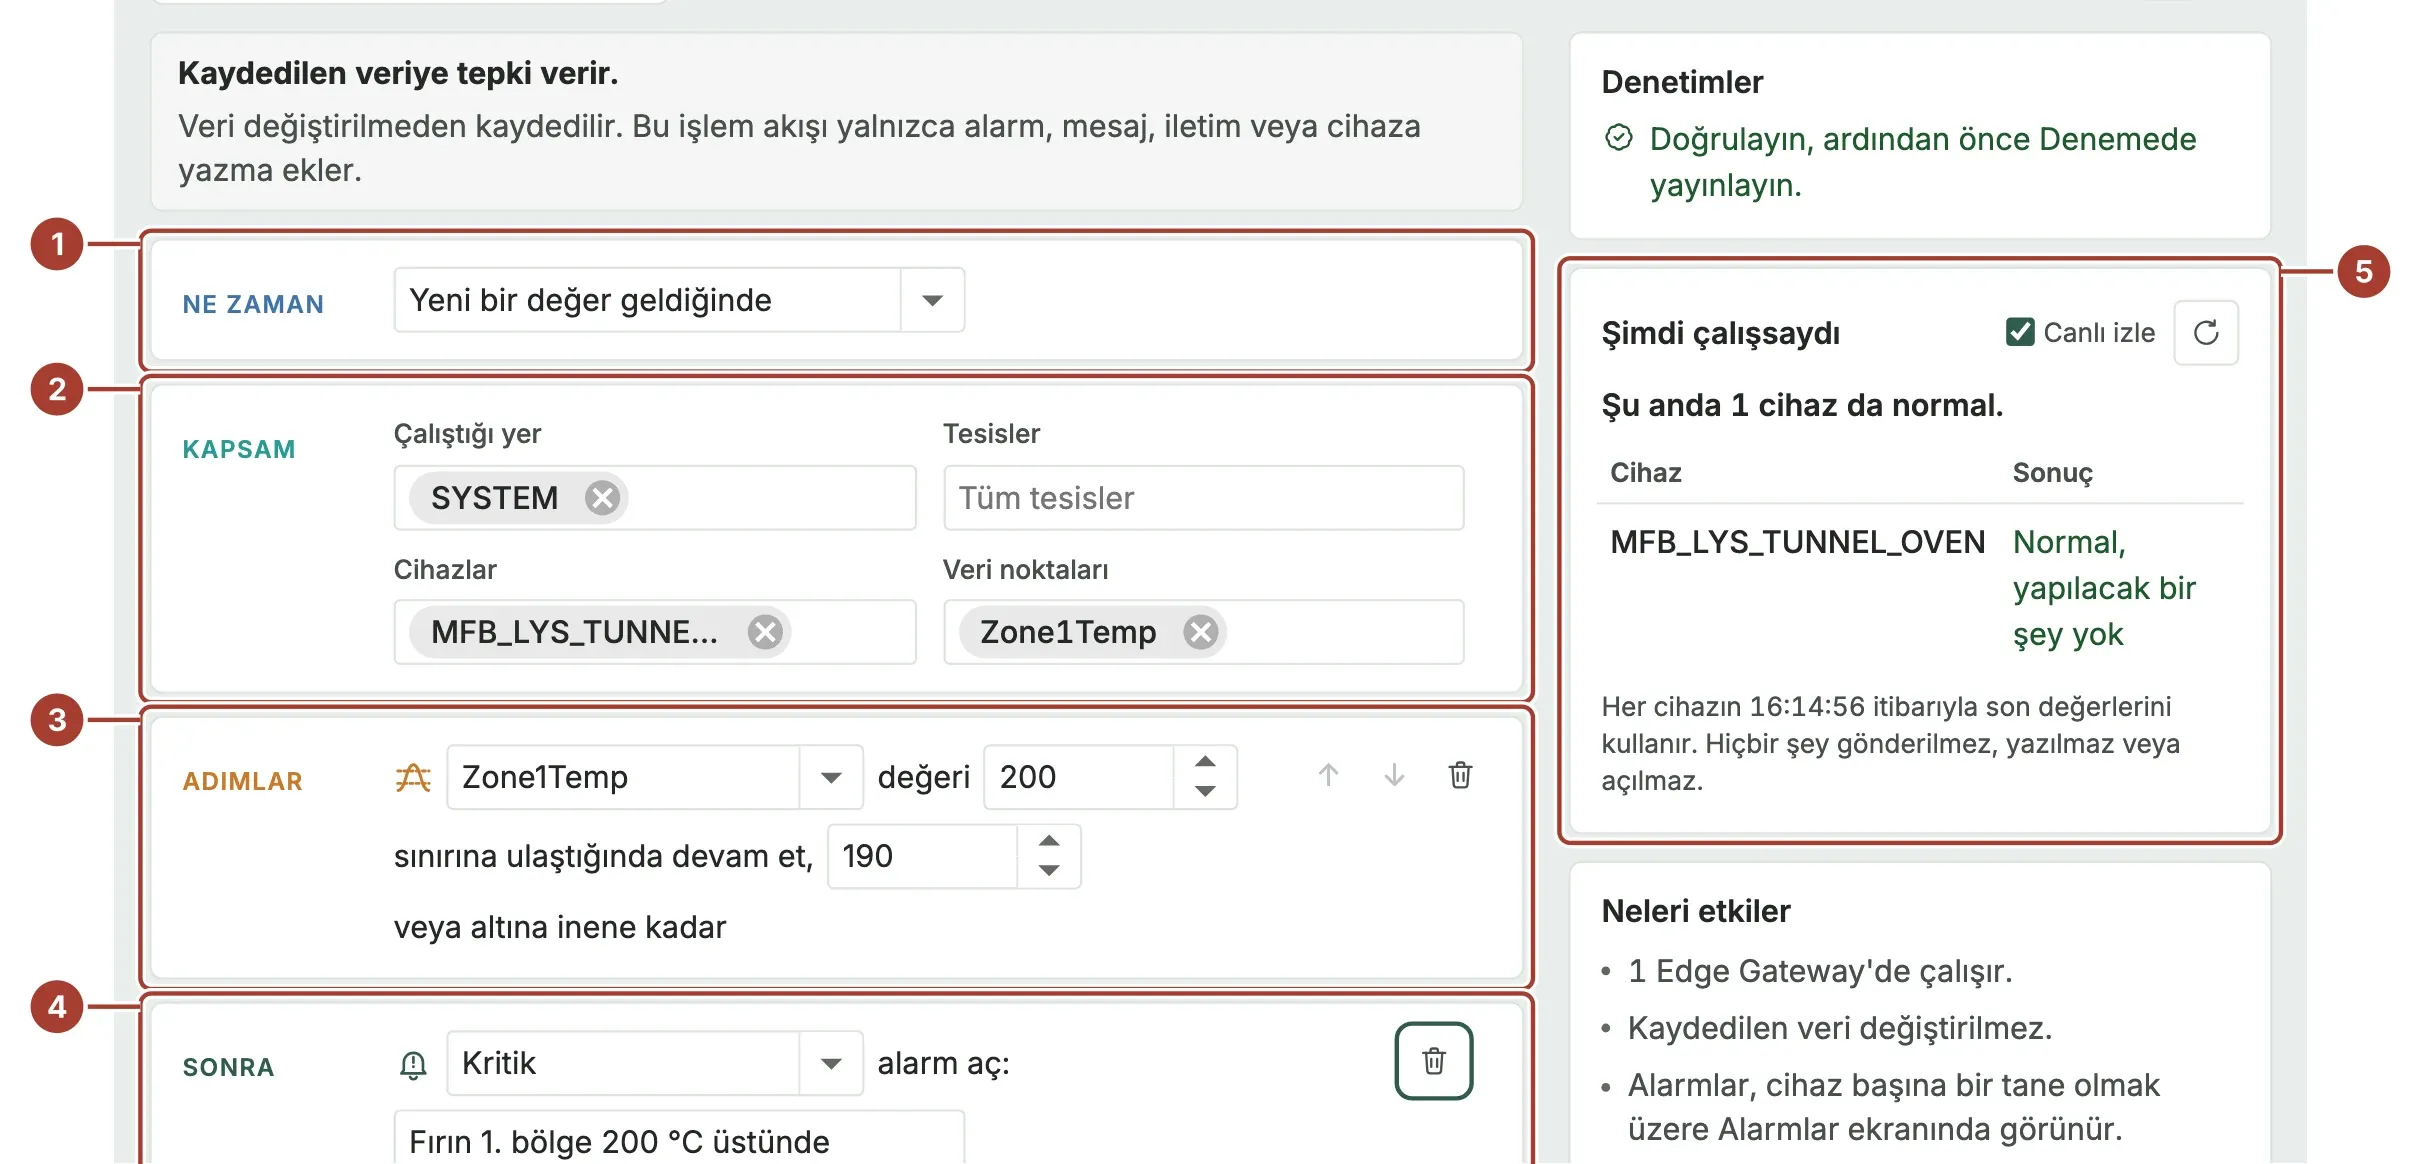This screenshot has width=2421, height=1164.
Task: Remove the Zone1Temp data point chip
Action: 1200,632
